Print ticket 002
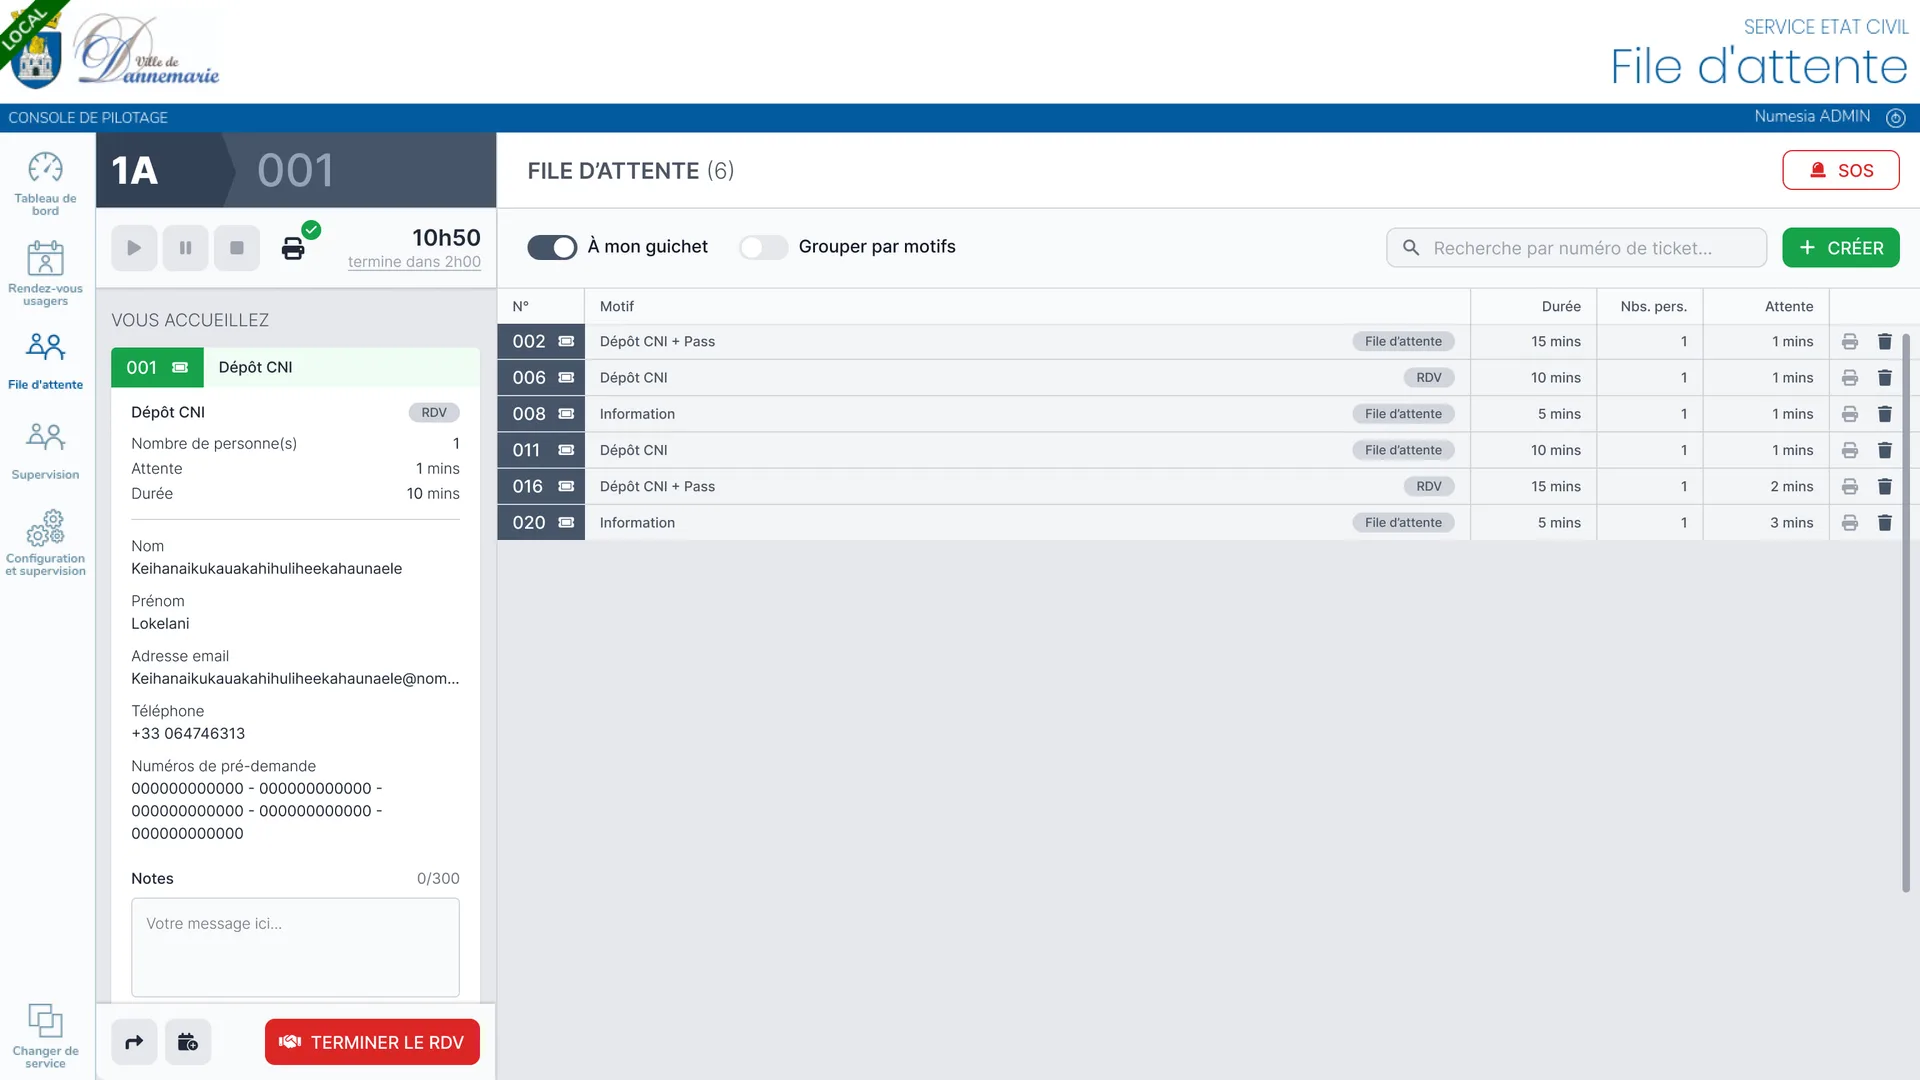Viewport: 1920px width, 1080px height. click(1850, 342)
